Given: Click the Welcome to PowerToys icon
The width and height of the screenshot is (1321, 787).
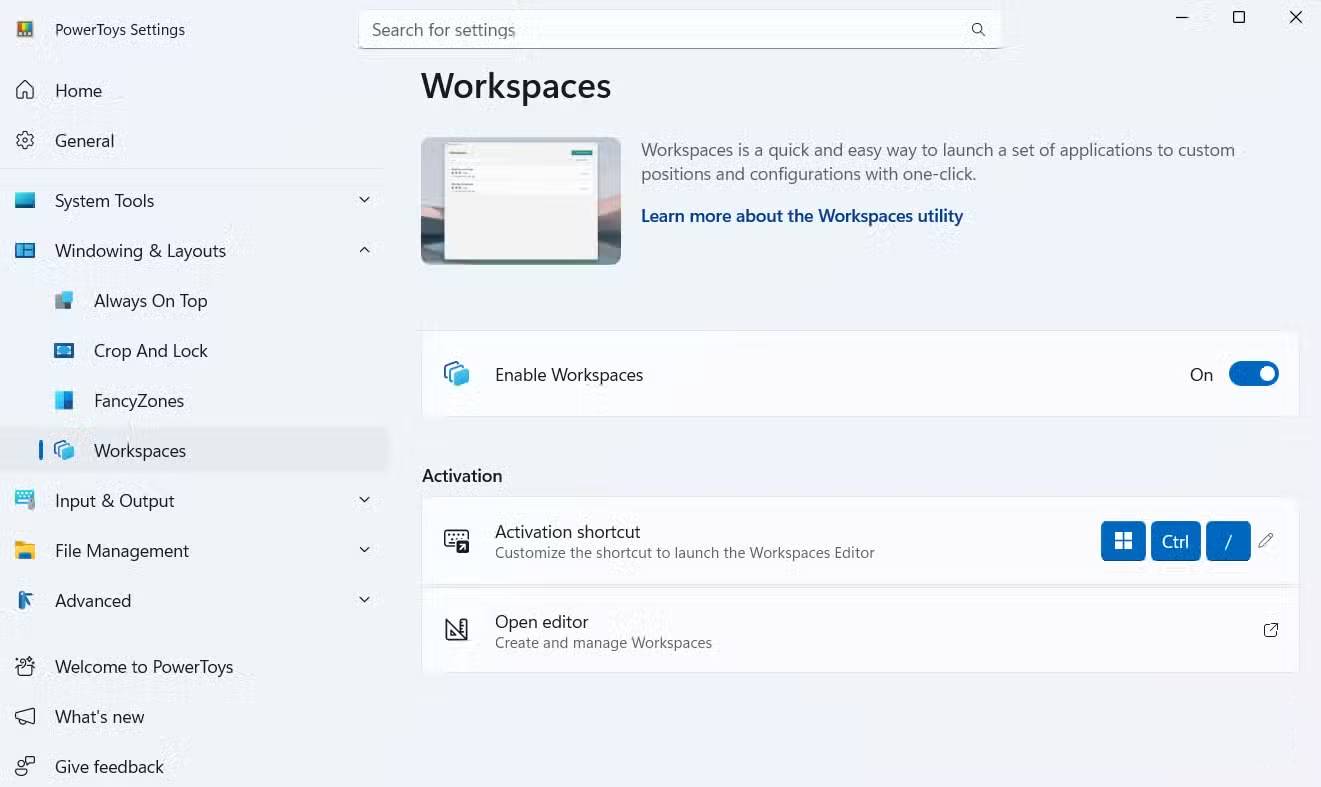Looking at the screenshot, I should click(25, 666).
